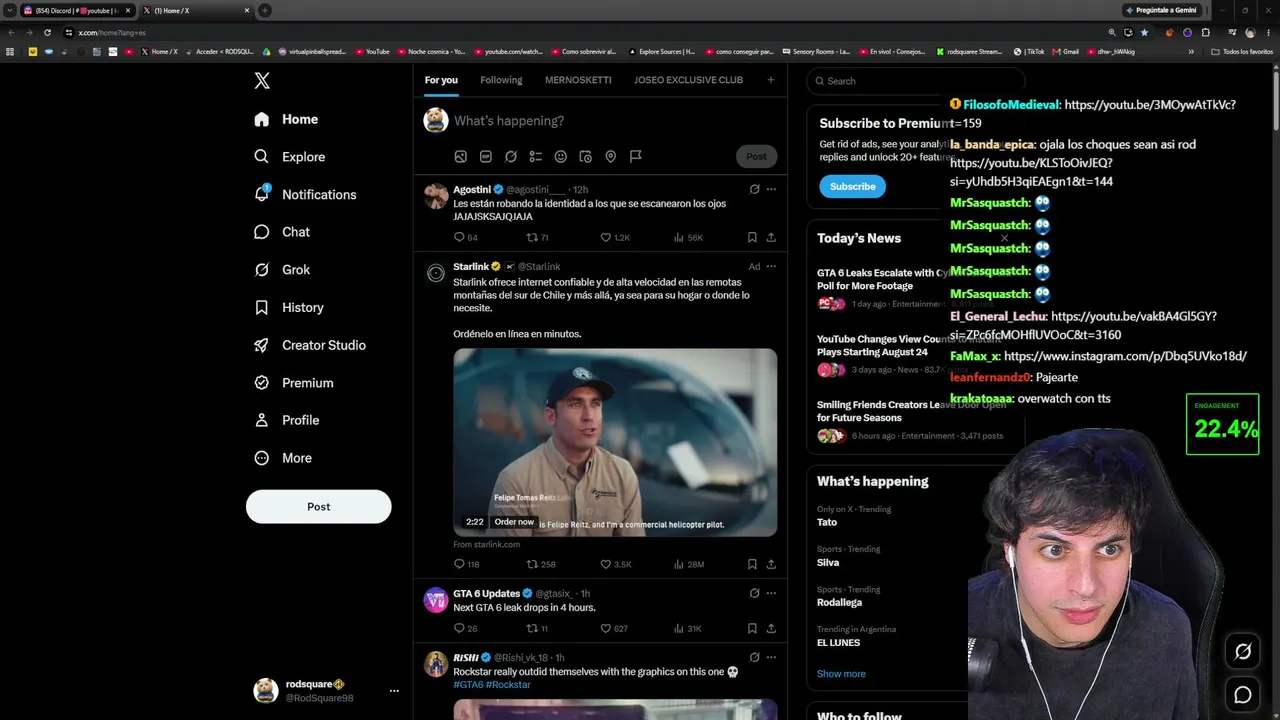Switch to the MERNOSKETTI tab

coord(578,80)
